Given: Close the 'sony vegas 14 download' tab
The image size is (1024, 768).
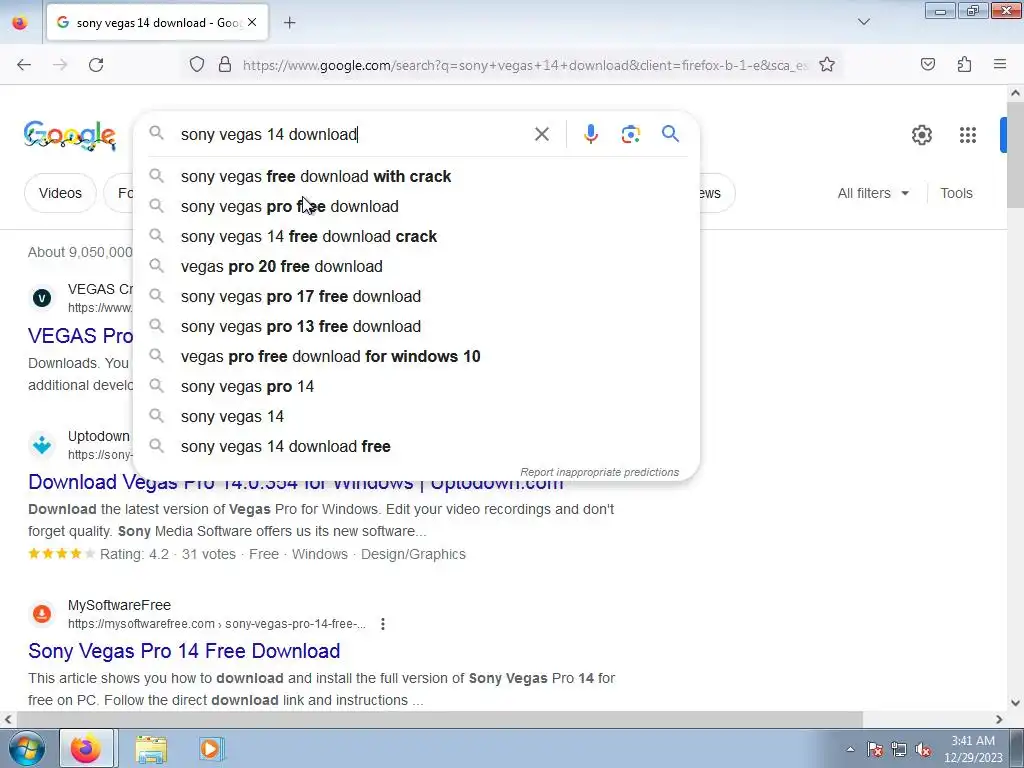Looking at the screenshot, I should [x=252, y=22].
